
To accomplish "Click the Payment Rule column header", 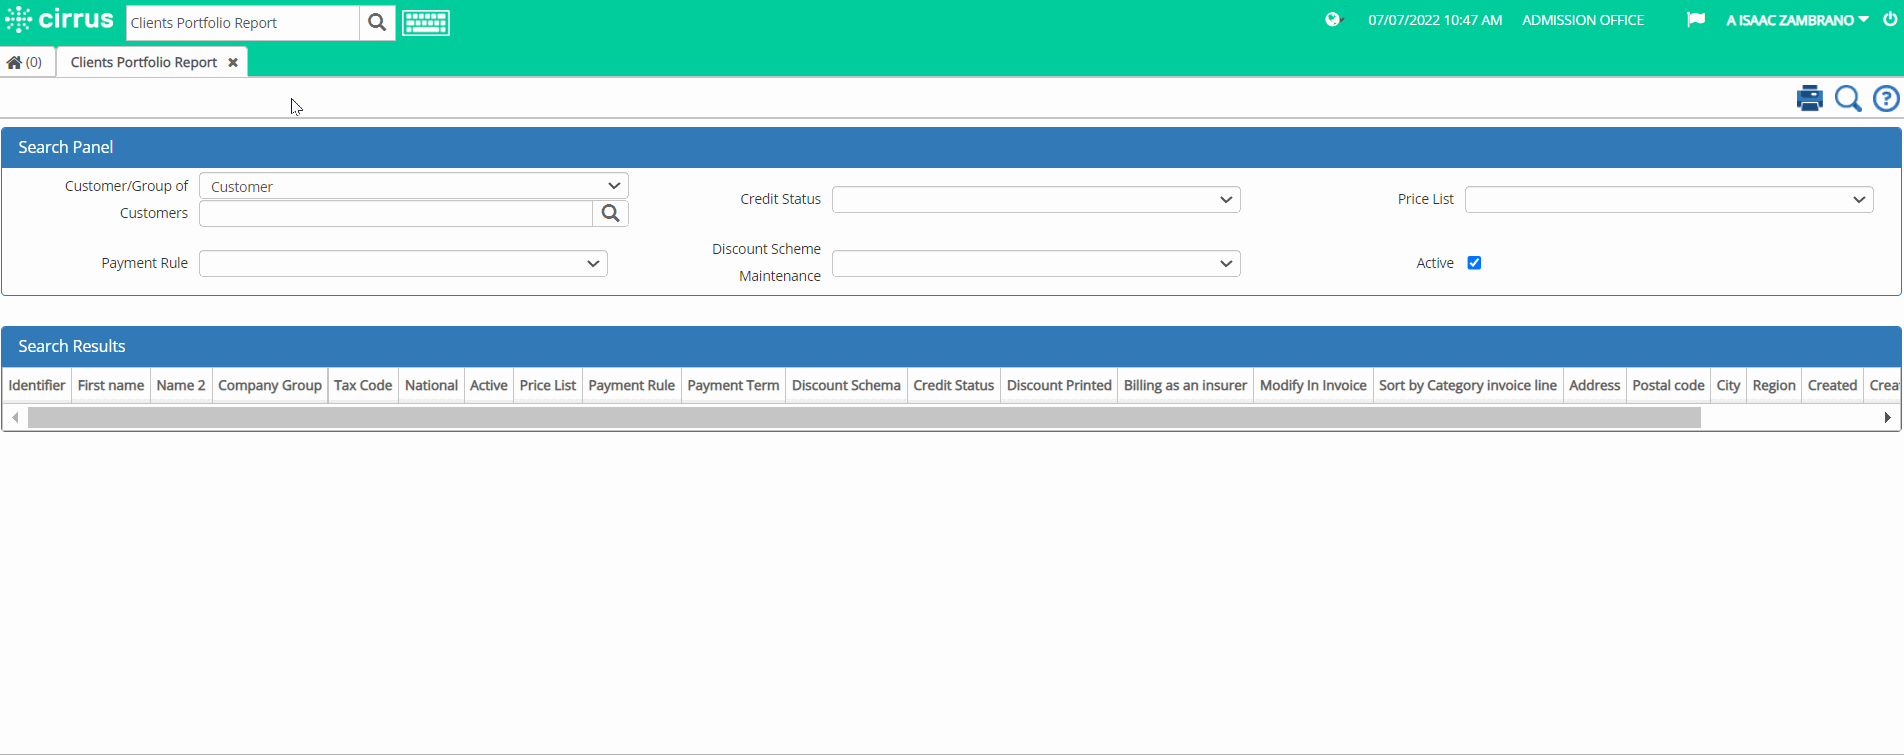I will tap(632, 385).
